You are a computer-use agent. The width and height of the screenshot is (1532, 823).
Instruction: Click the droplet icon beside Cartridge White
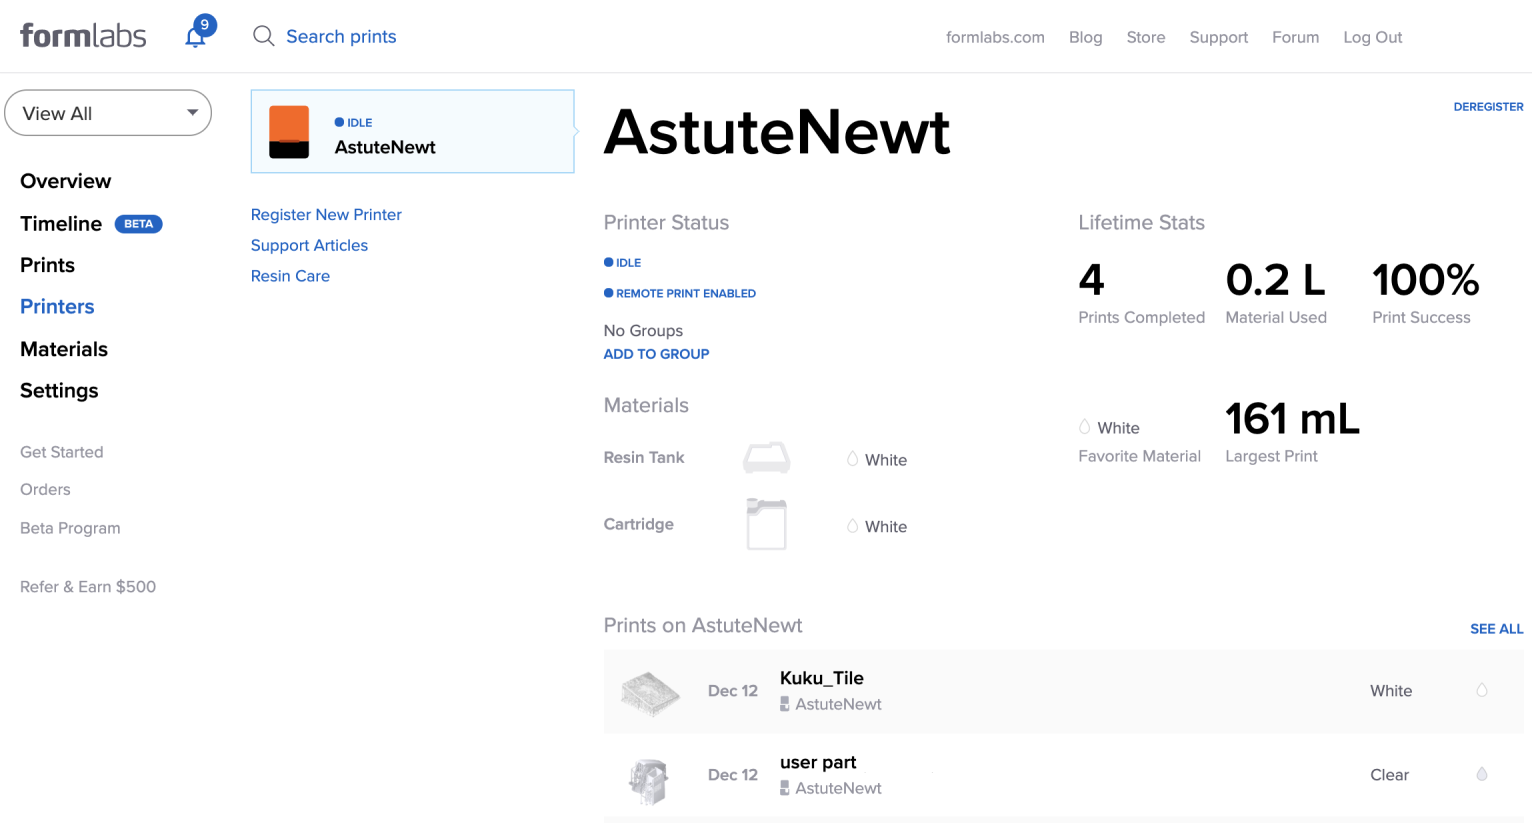(x=852, y=526)
